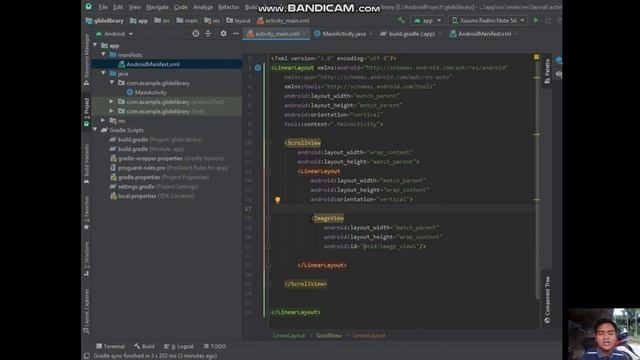Open the Build Variants side panel
This screenshot has height=360, width=640.
pyautogui.click(x=86, y=163)
